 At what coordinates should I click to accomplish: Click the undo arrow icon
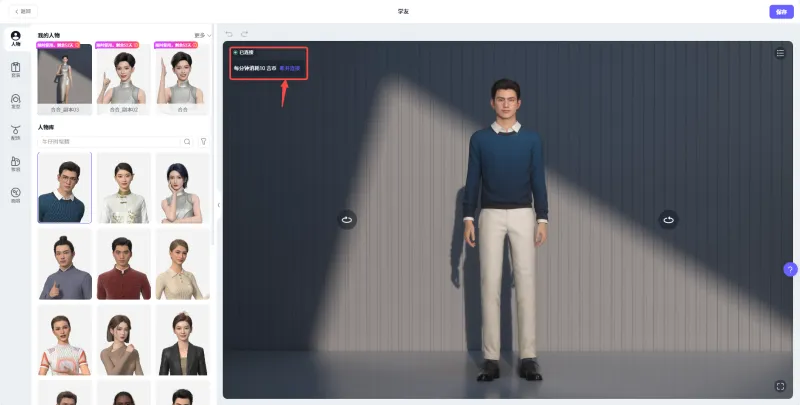[x=229, y=34]
